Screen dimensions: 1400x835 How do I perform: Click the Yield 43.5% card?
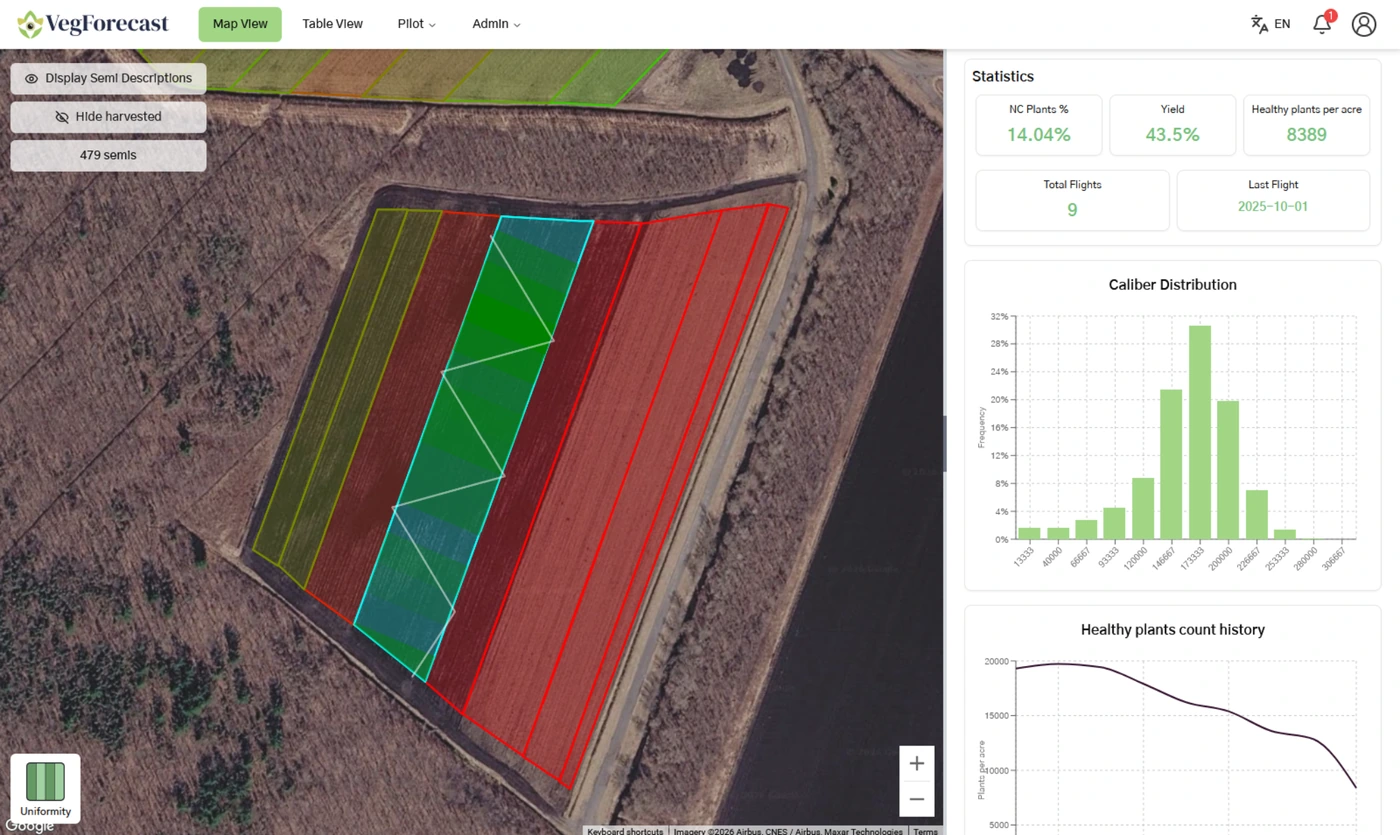(x=1172, y=125)
